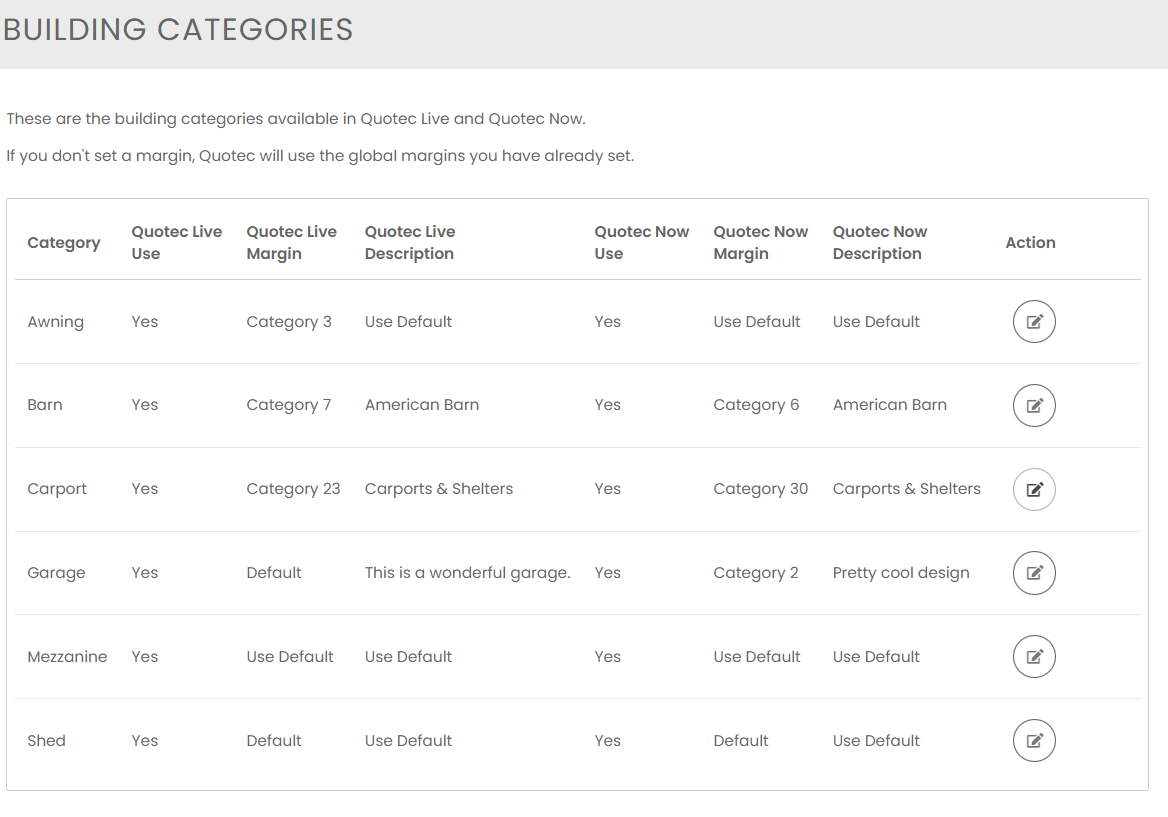Click the Quotec Now Margin column header
Screen dimensions: 1168x817
[760, 243]
